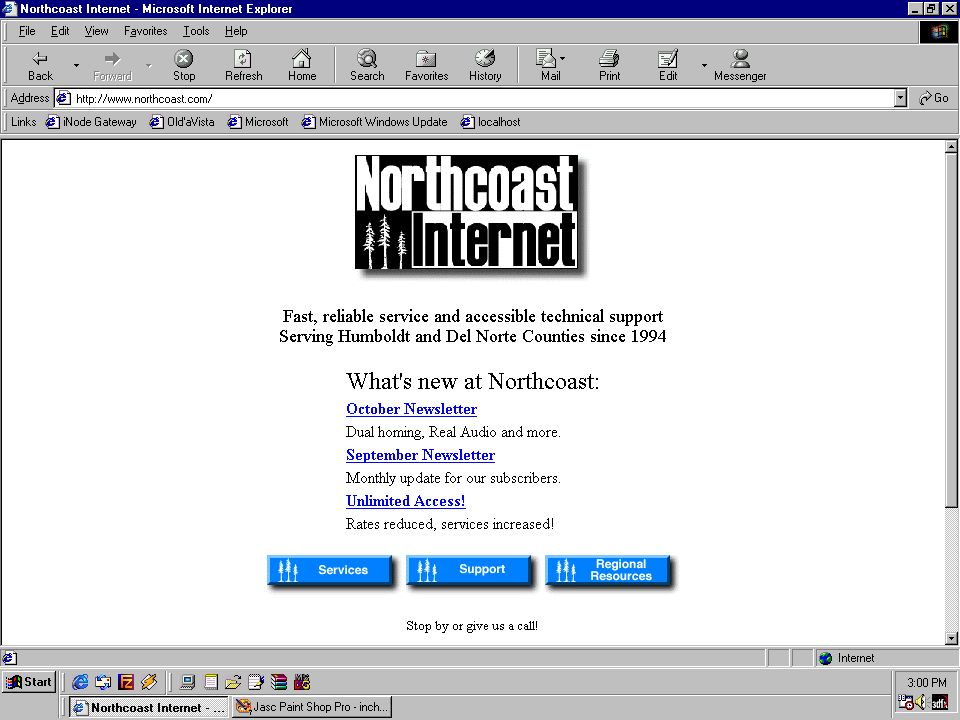Open the October Newsletter link
Screen dimensions: 960x720
[x=411, y=409]
